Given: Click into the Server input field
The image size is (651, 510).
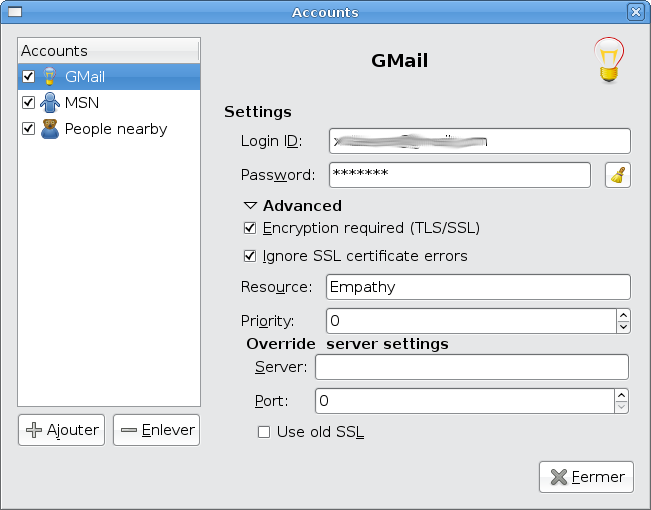Looking at the screenshot, I should click(x=471, y=367).
